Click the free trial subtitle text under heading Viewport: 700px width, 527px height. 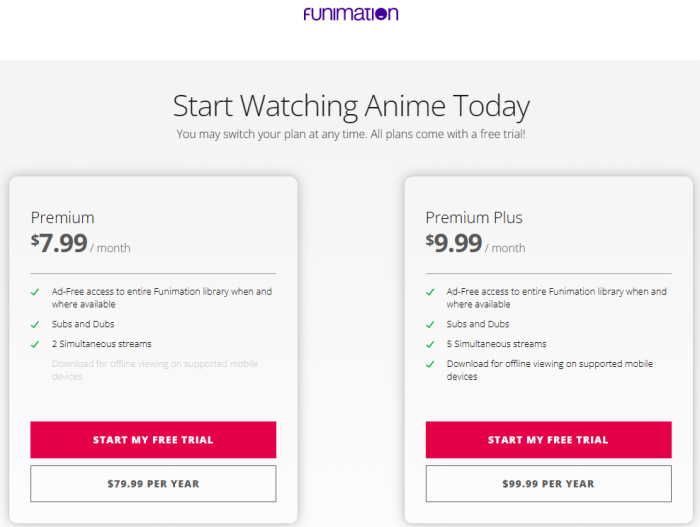[x=351, y=134]
